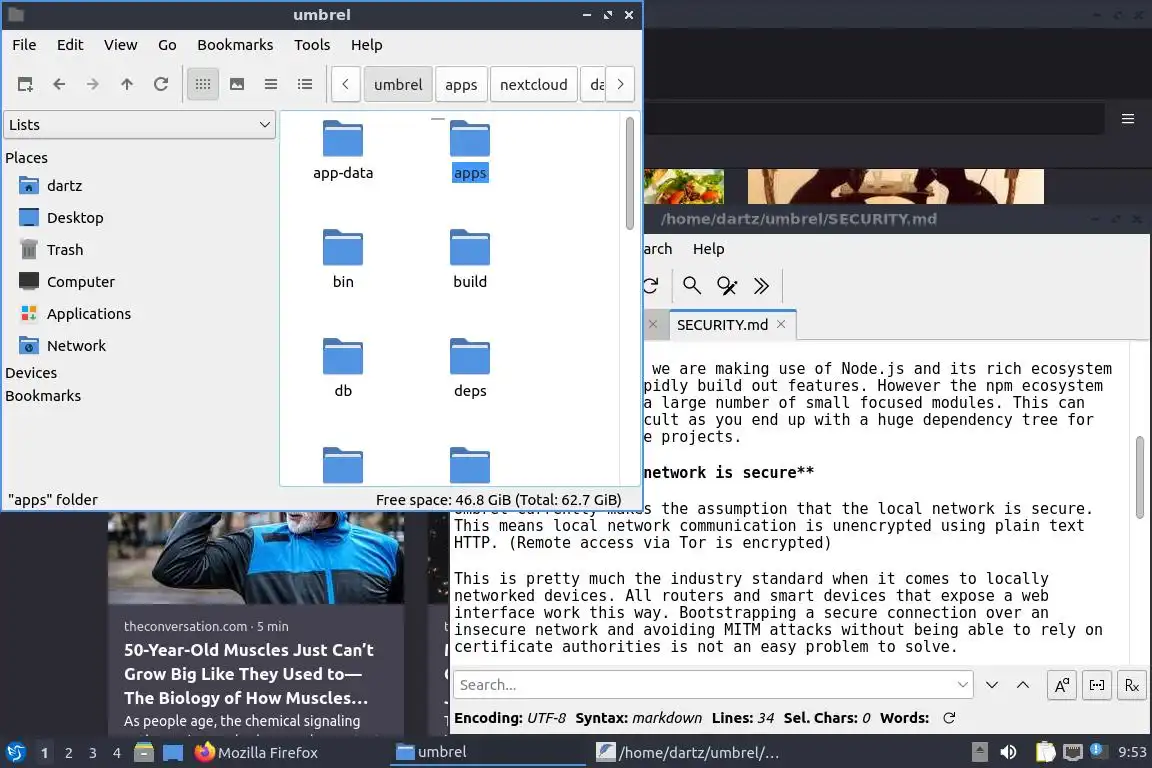1152x768 pixels.
Task: Switch to workspace 2
Action: [x=68, y=753]
